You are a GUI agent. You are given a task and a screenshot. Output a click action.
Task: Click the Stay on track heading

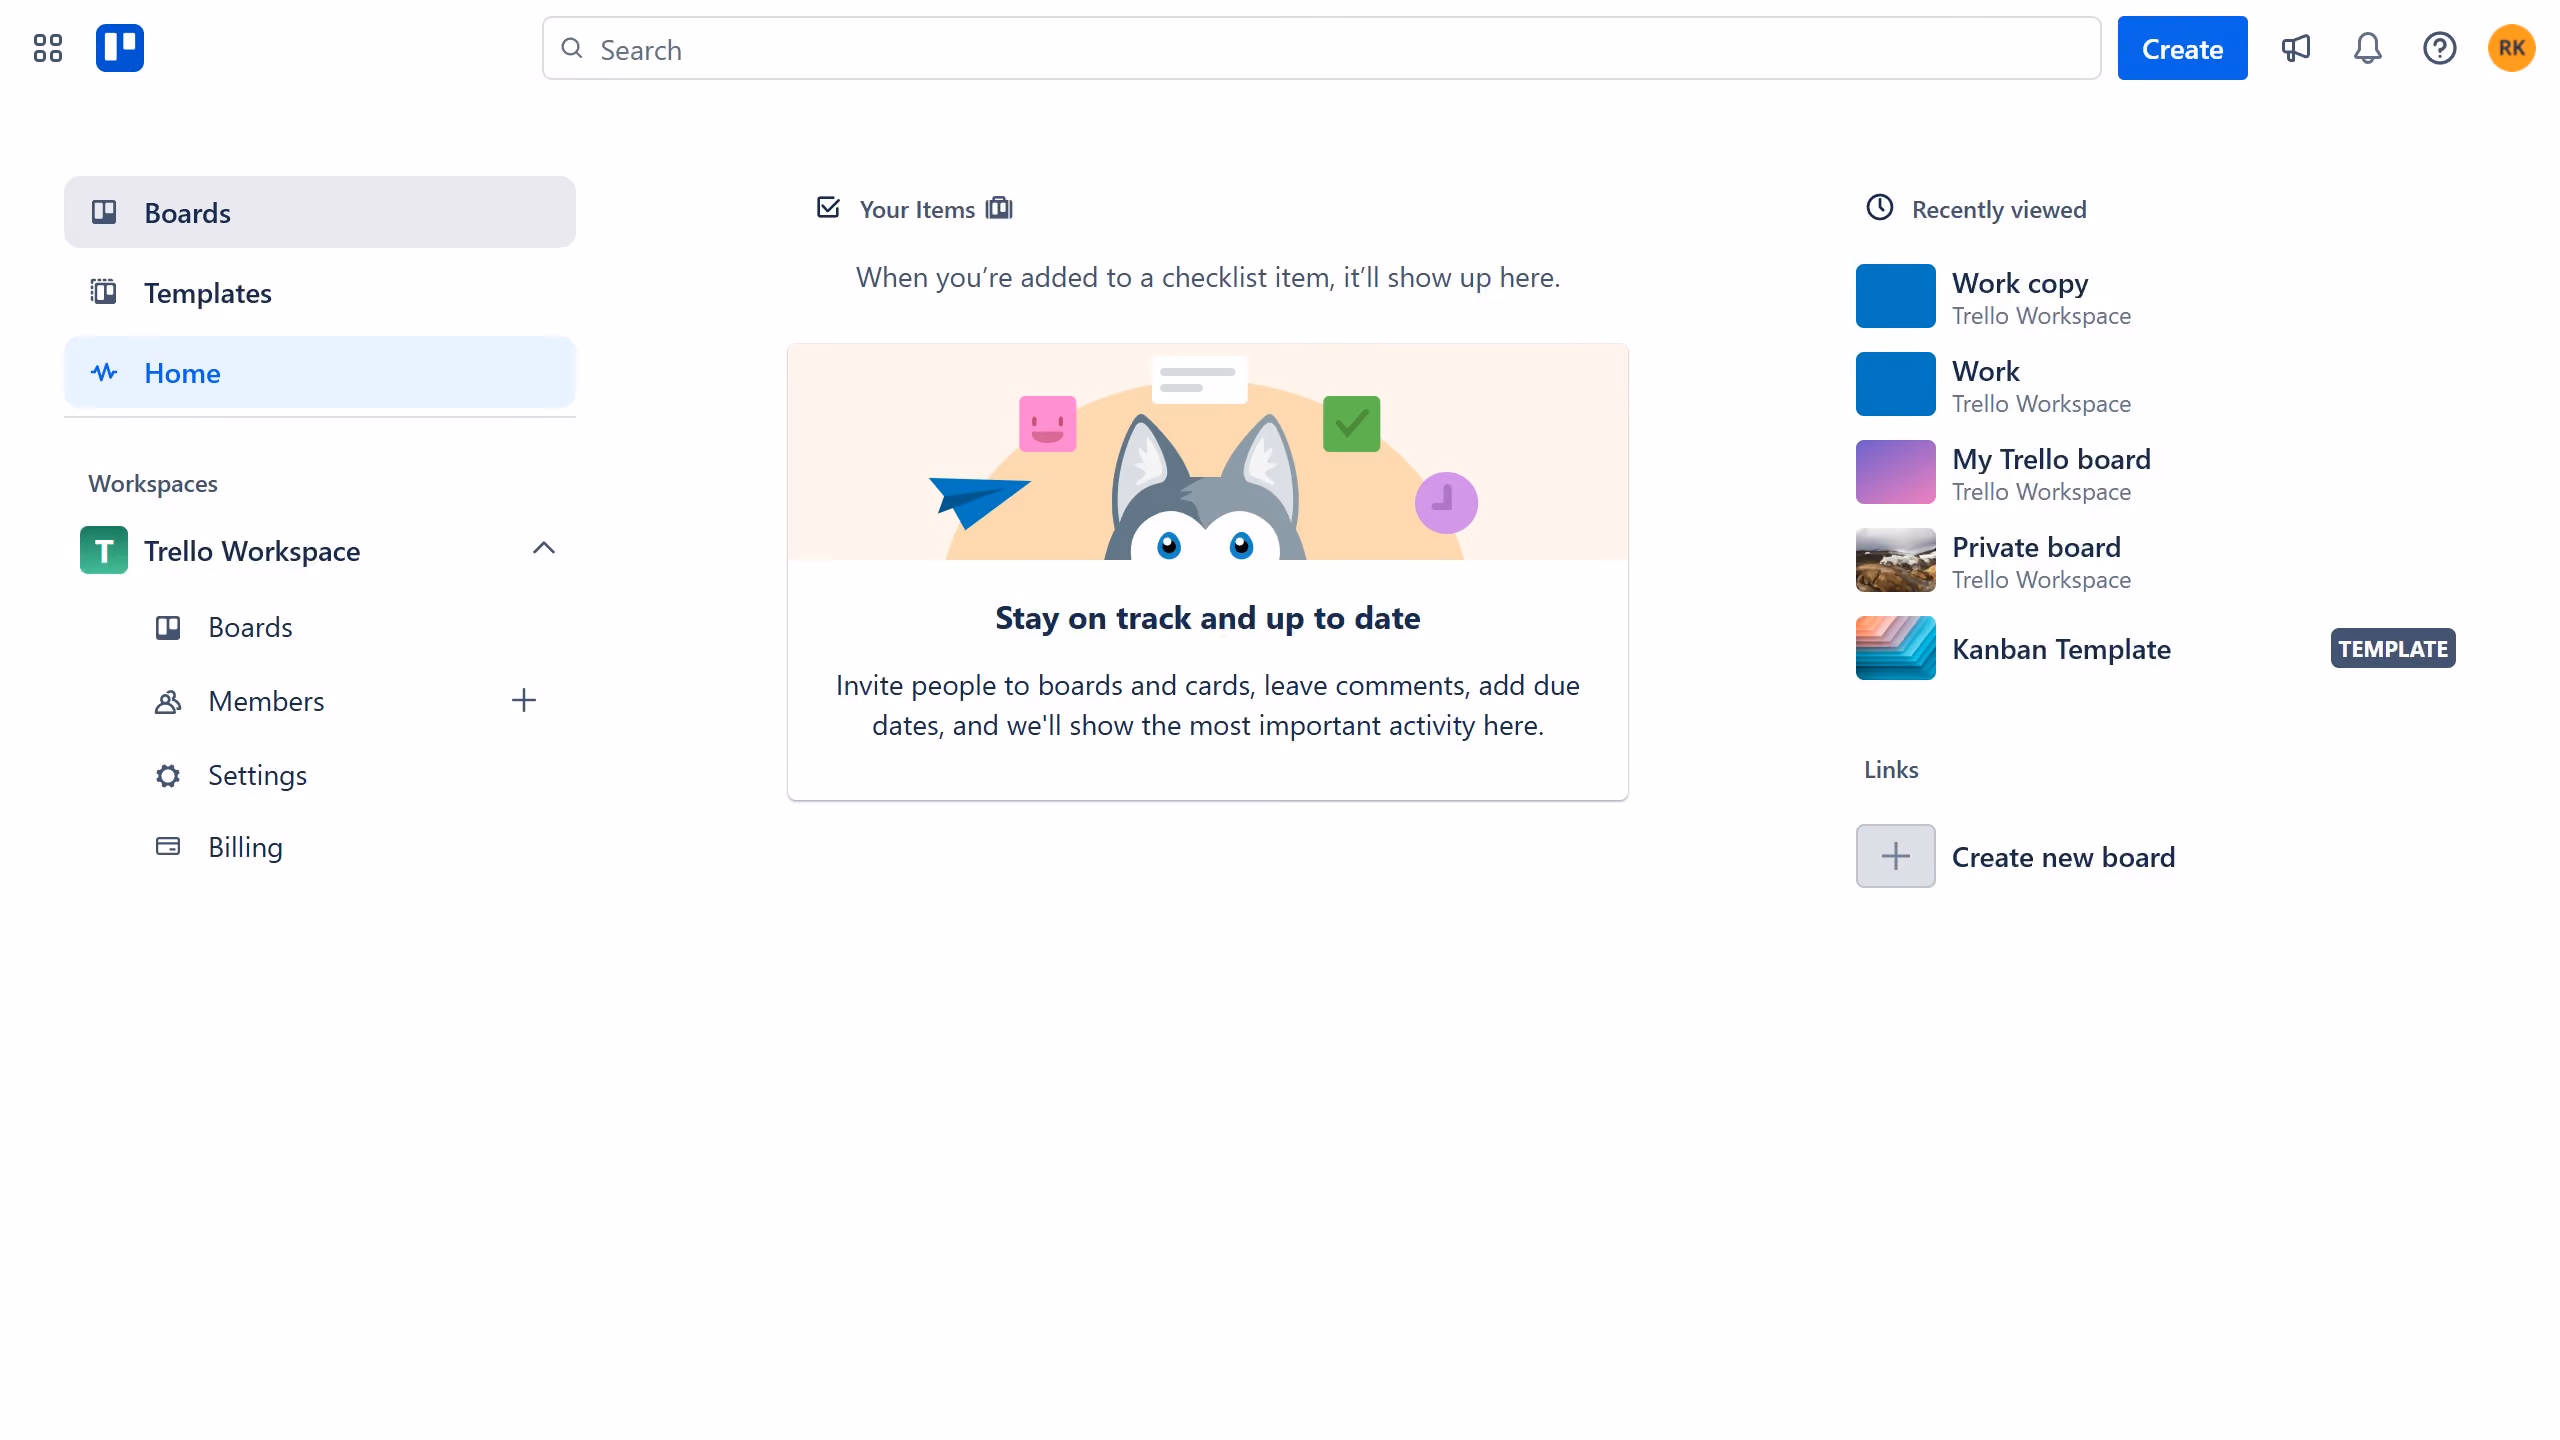(x=1208, y=618)
